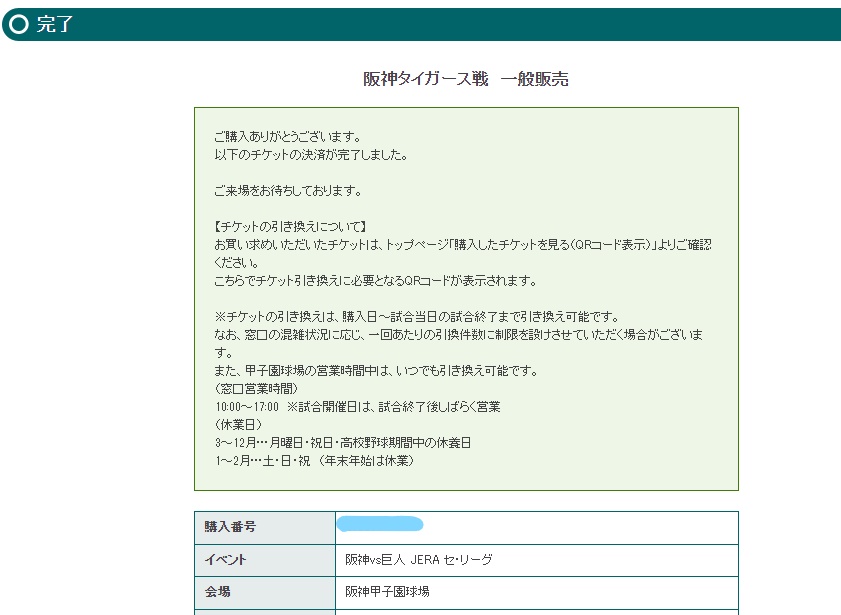Click the masked purchase number value

click(x=380, y=524)
